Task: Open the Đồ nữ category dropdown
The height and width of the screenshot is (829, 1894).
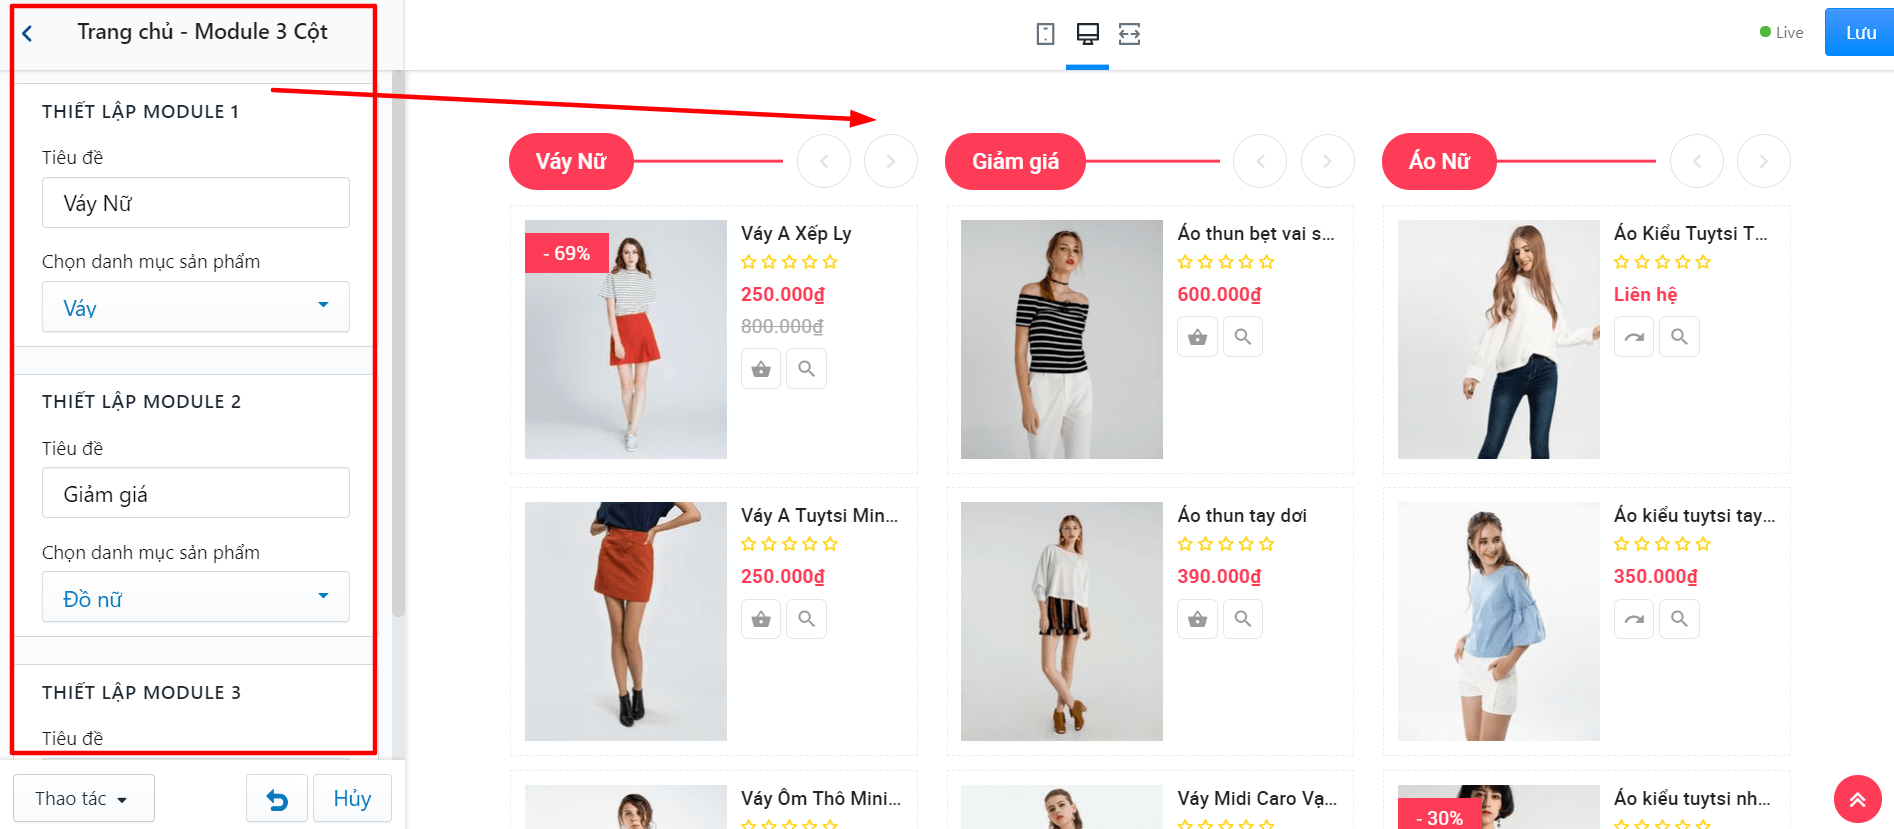Action: 196,597
